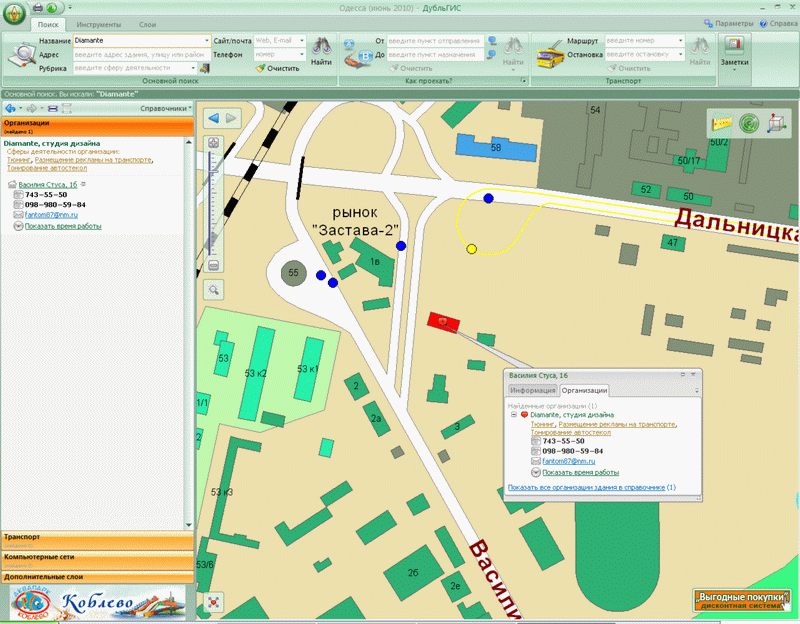Click the expand-all cards icon in directory panel toolbar

pos(66,108)
